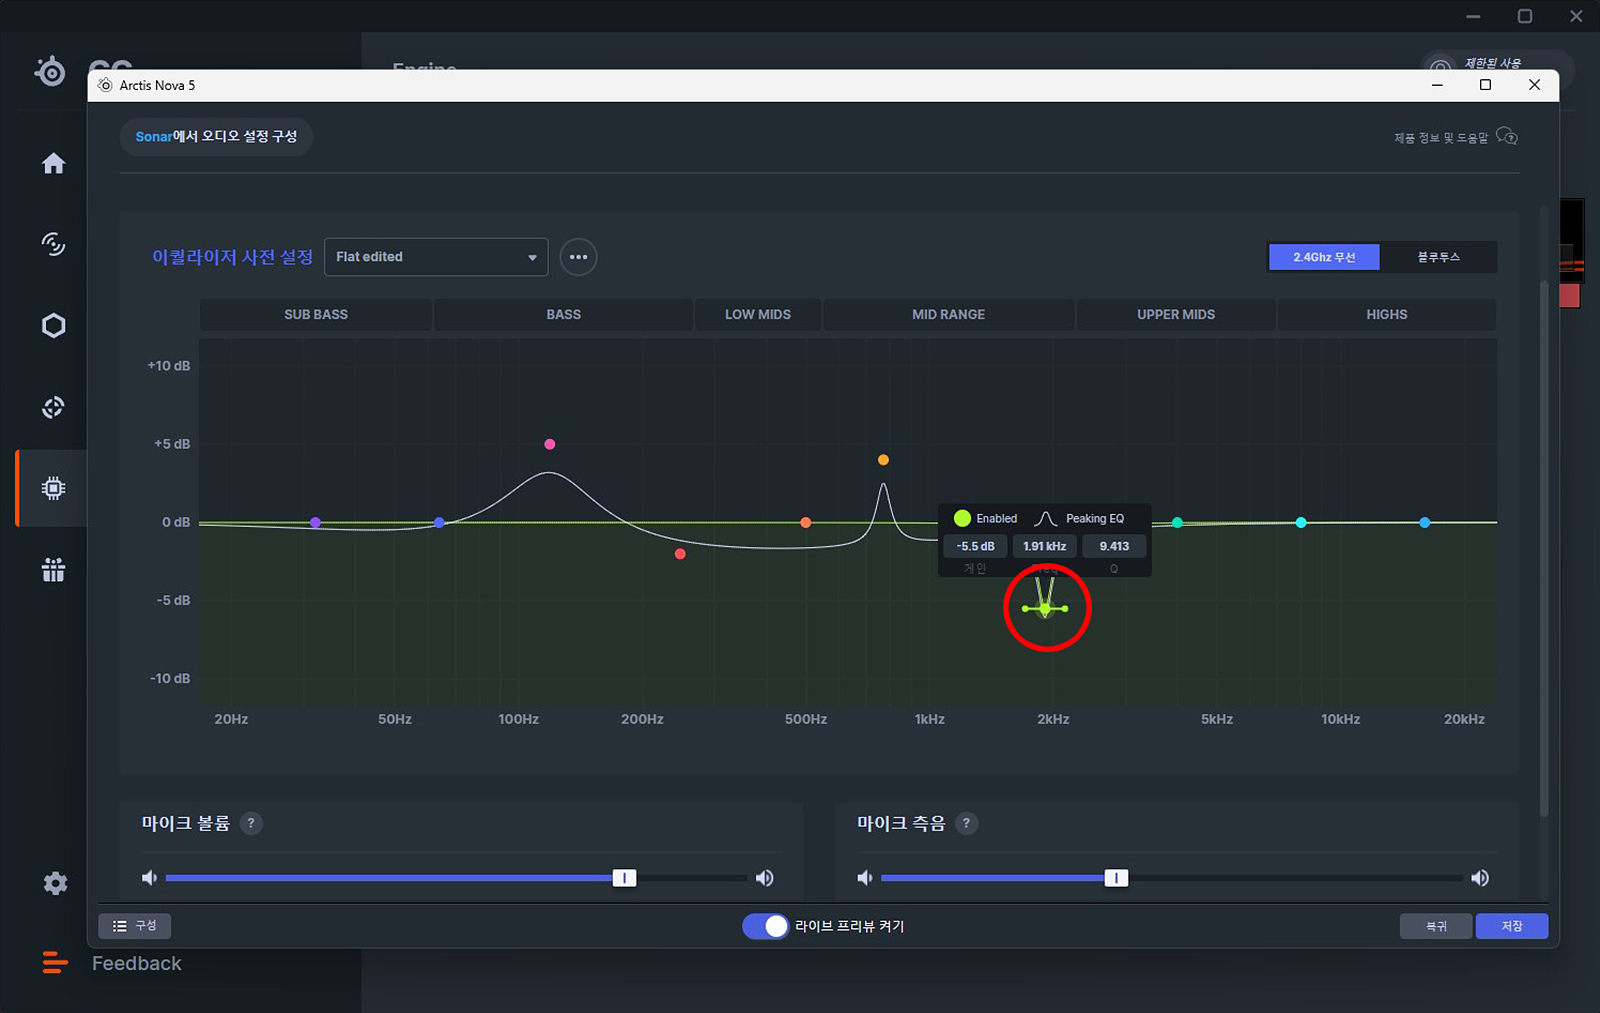Select the orange EQ band point on peak
1600x1013 pixels.
tap(883, 460)
